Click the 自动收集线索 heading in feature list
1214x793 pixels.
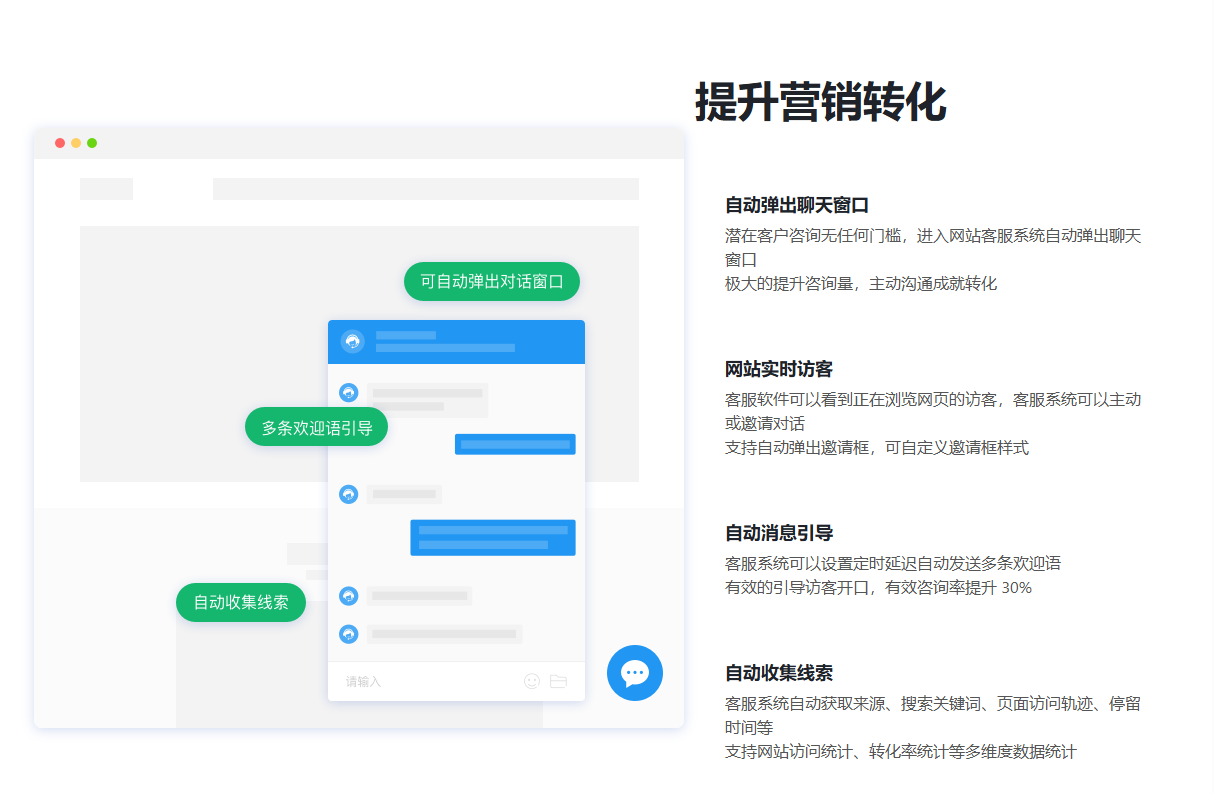pos(778,673)
